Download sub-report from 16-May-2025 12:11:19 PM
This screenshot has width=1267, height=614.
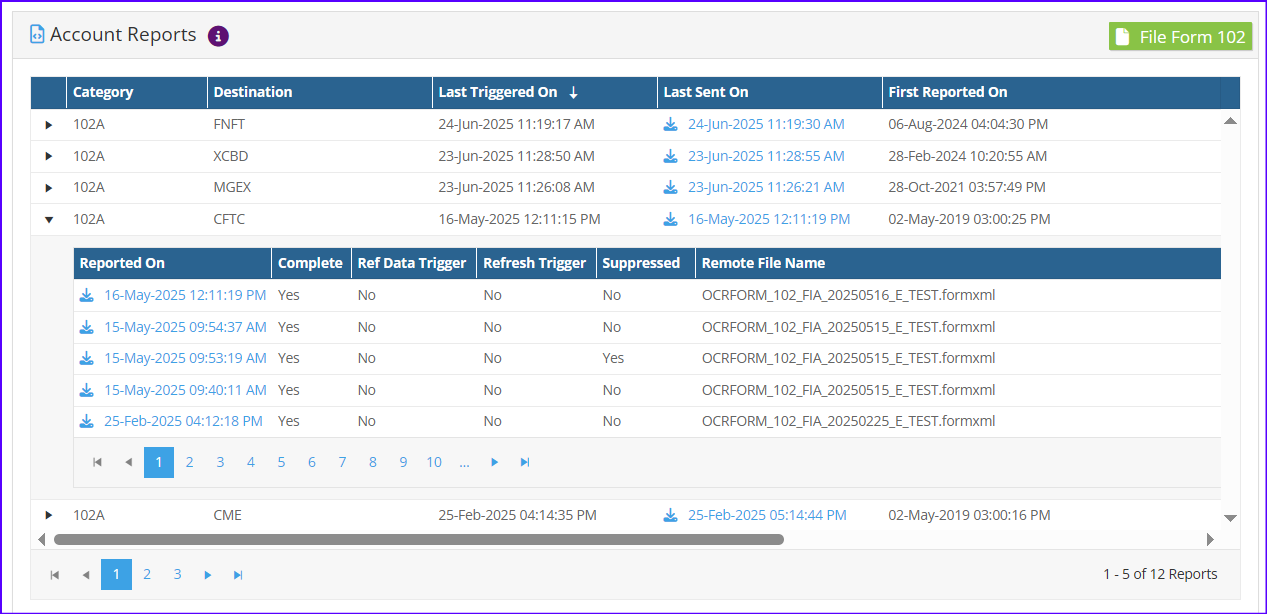pyautogui.click(x=87, y=296)
